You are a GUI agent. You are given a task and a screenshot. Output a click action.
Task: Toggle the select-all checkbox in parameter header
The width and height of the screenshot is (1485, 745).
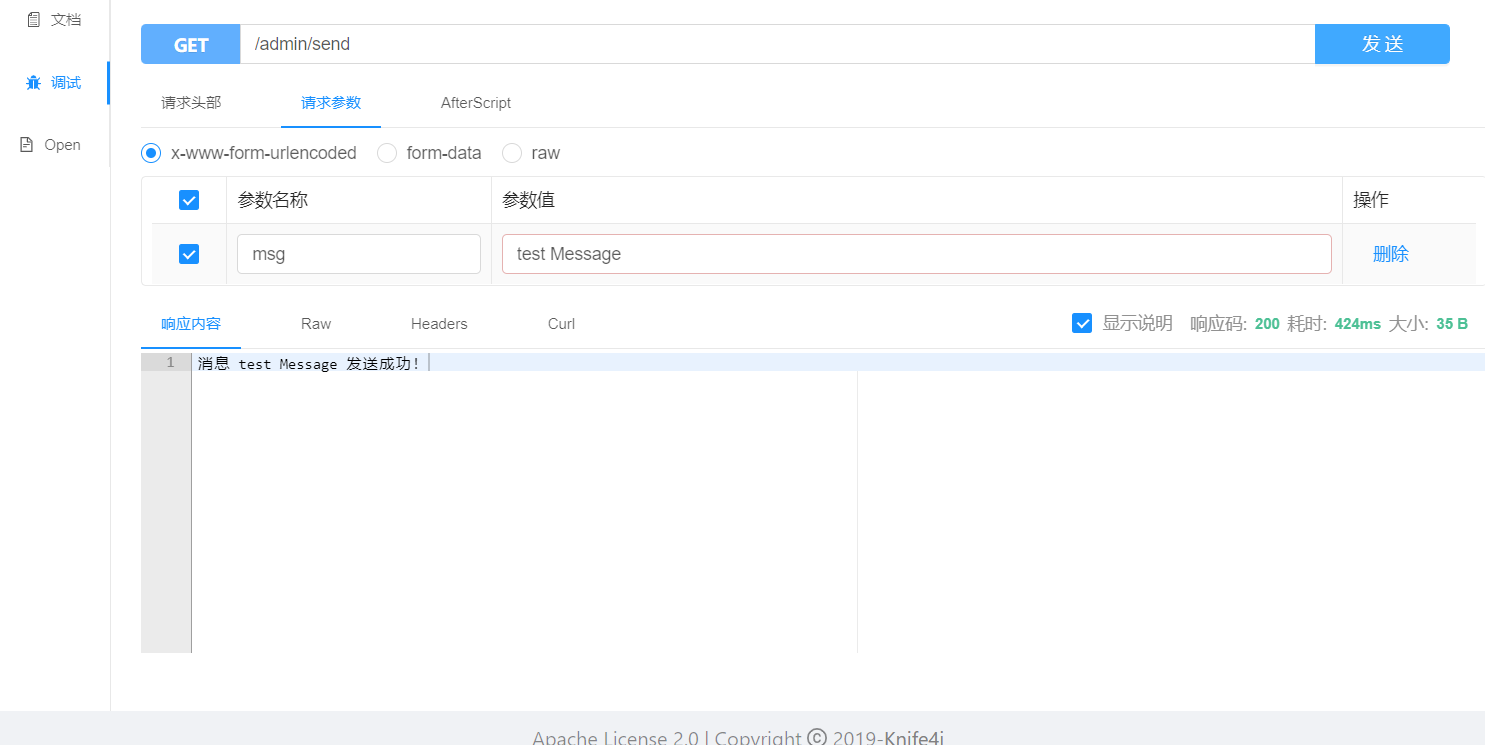[189, 200]
